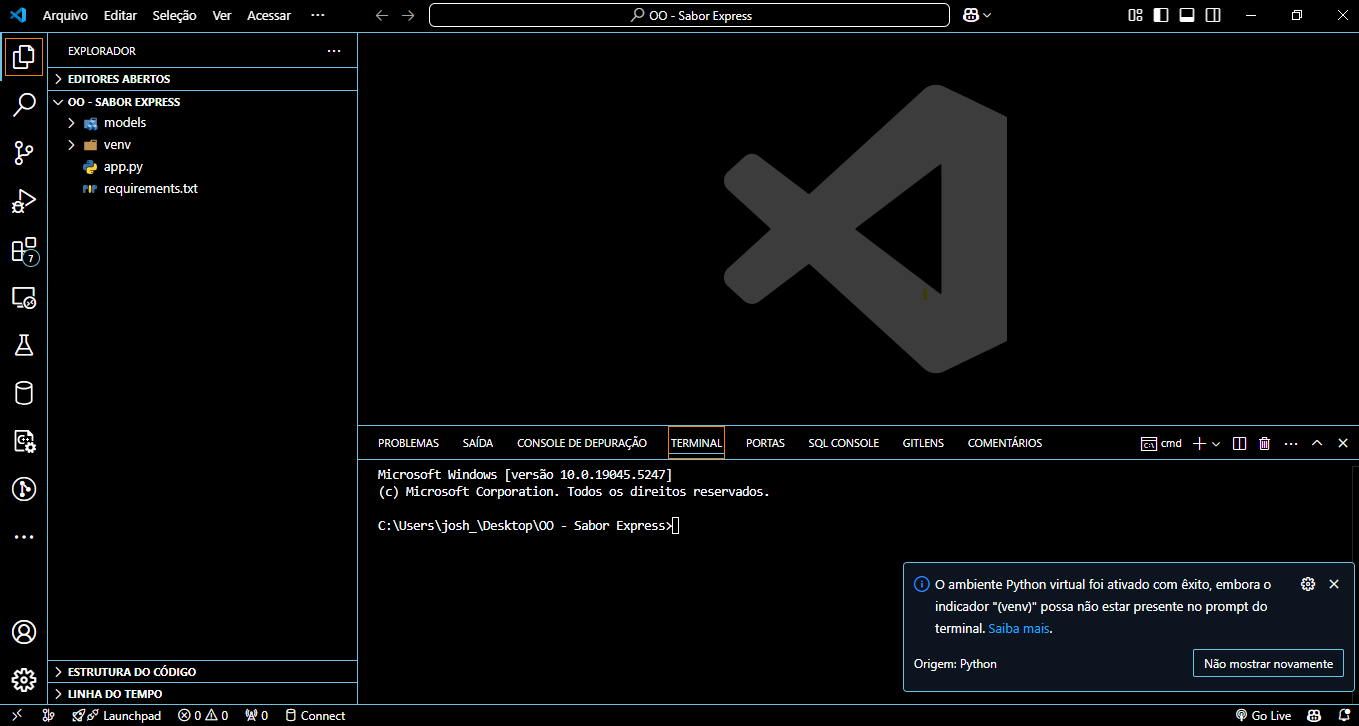The width and height of the screenshot is (1359, 726).
Task: Click Go Live in status bar
Action: click(x=1263, y=715)
